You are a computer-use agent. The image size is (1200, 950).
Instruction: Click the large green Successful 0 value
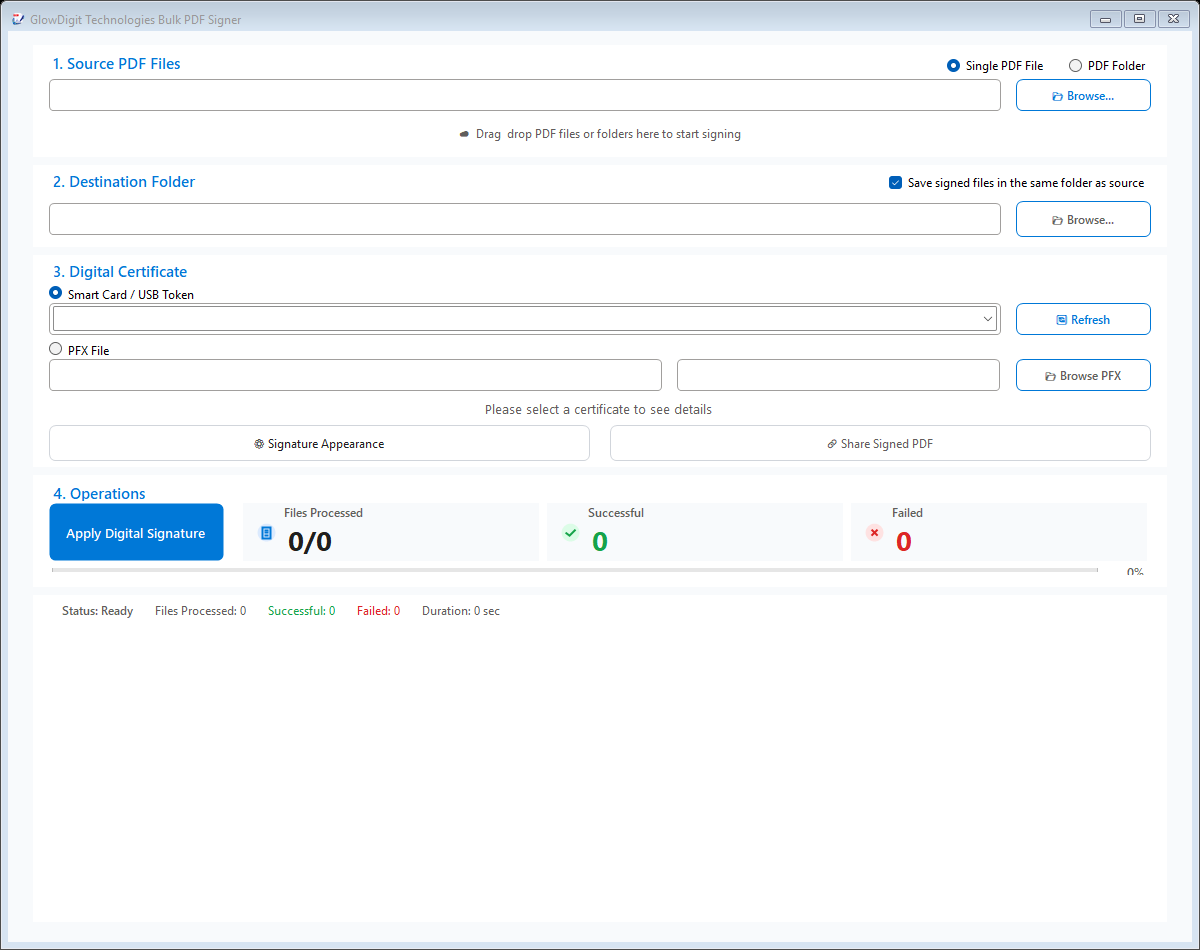[x=600, y=542]
